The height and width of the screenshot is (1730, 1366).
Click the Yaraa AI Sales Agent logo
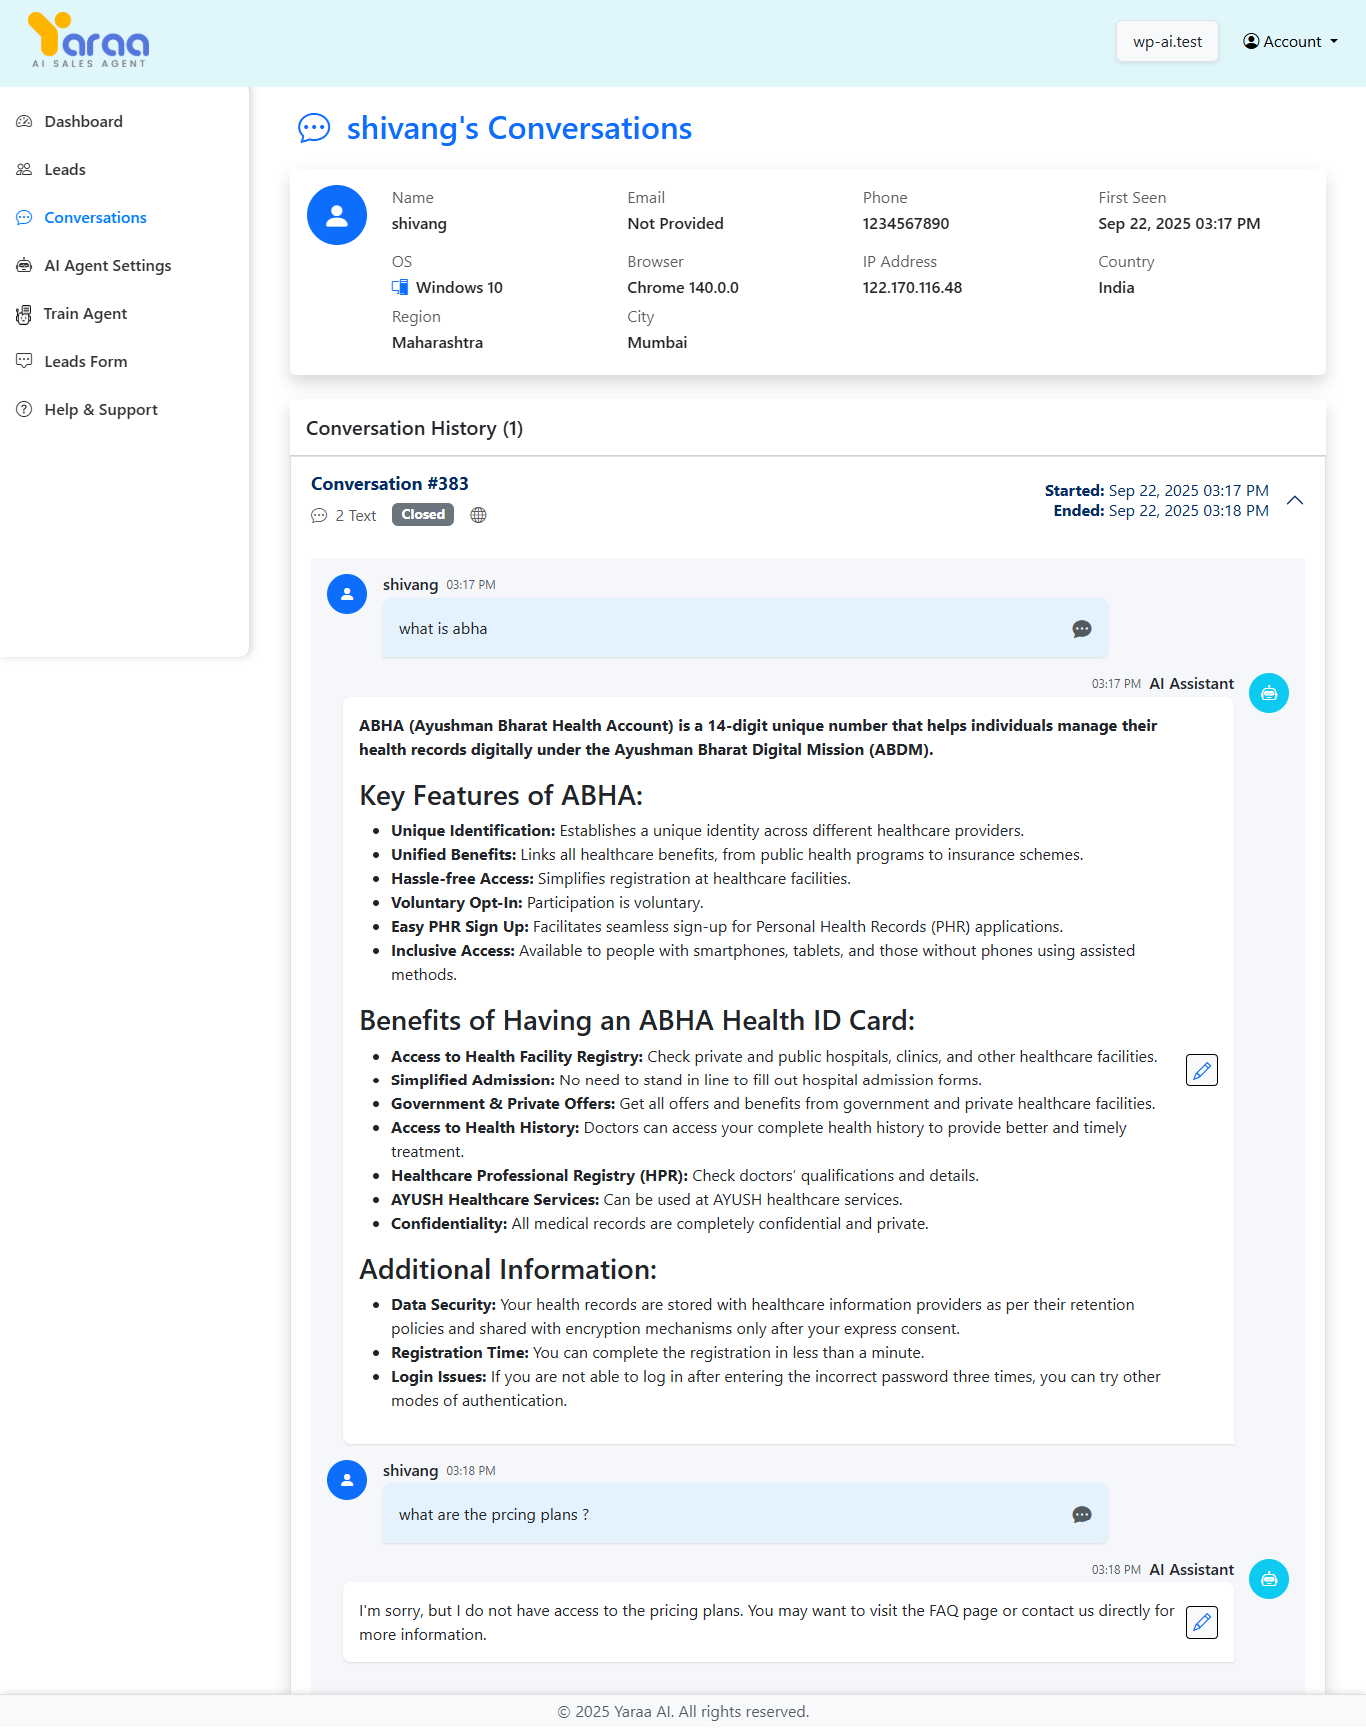tap(88, 41)
